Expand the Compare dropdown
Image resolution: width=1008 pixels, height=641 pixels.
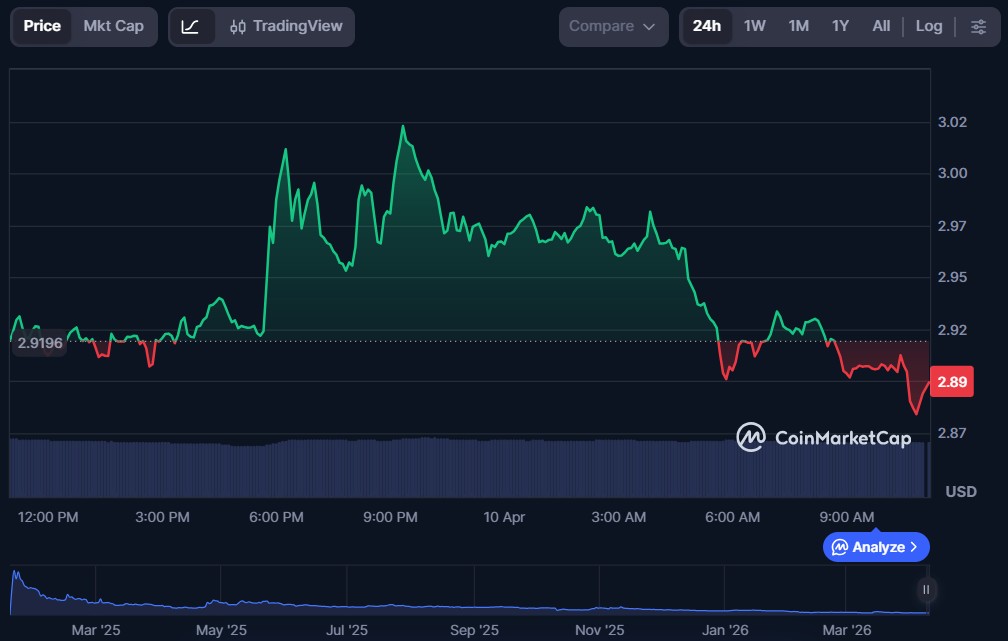(x=612, y=26)
